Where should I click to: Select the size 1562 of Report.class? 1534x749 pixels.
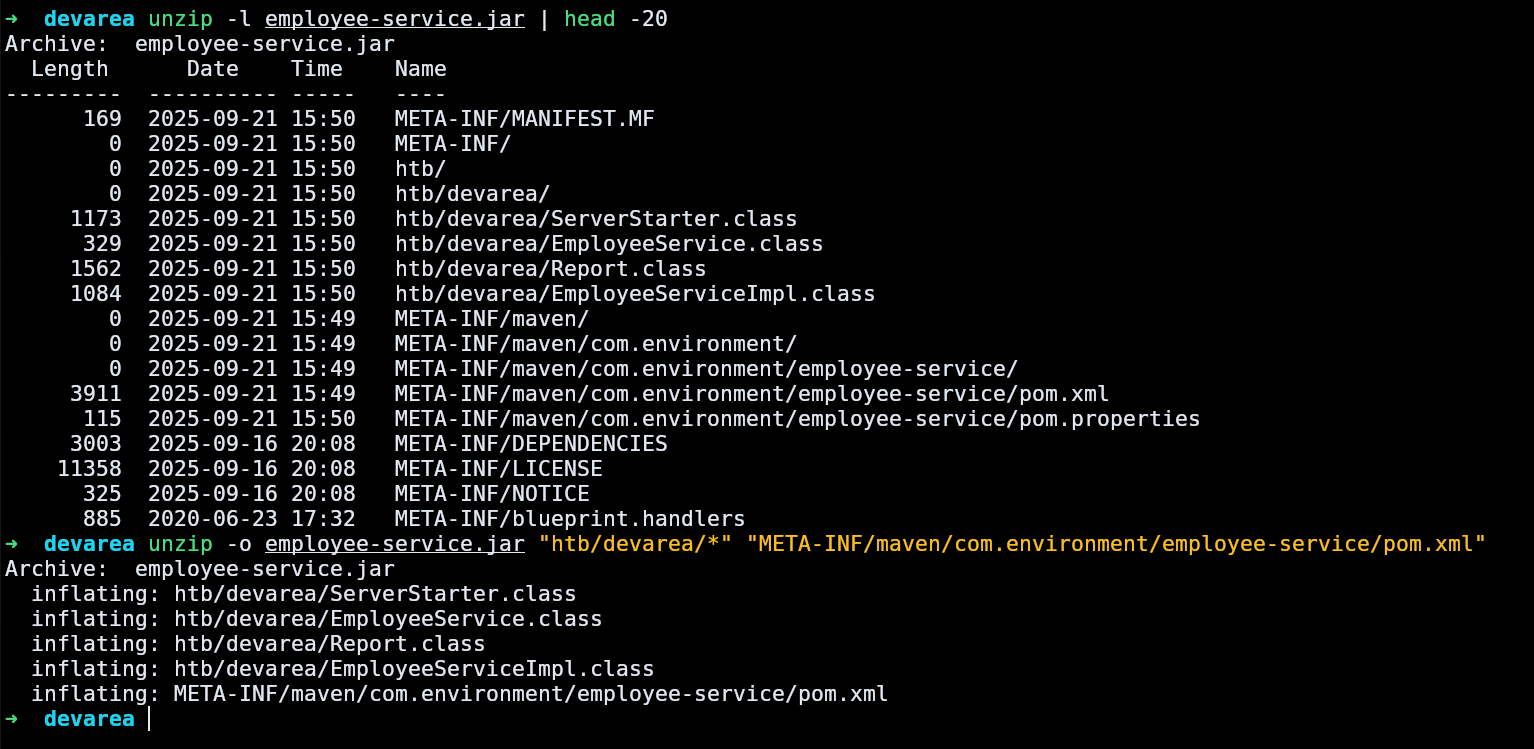pos(96,269)
